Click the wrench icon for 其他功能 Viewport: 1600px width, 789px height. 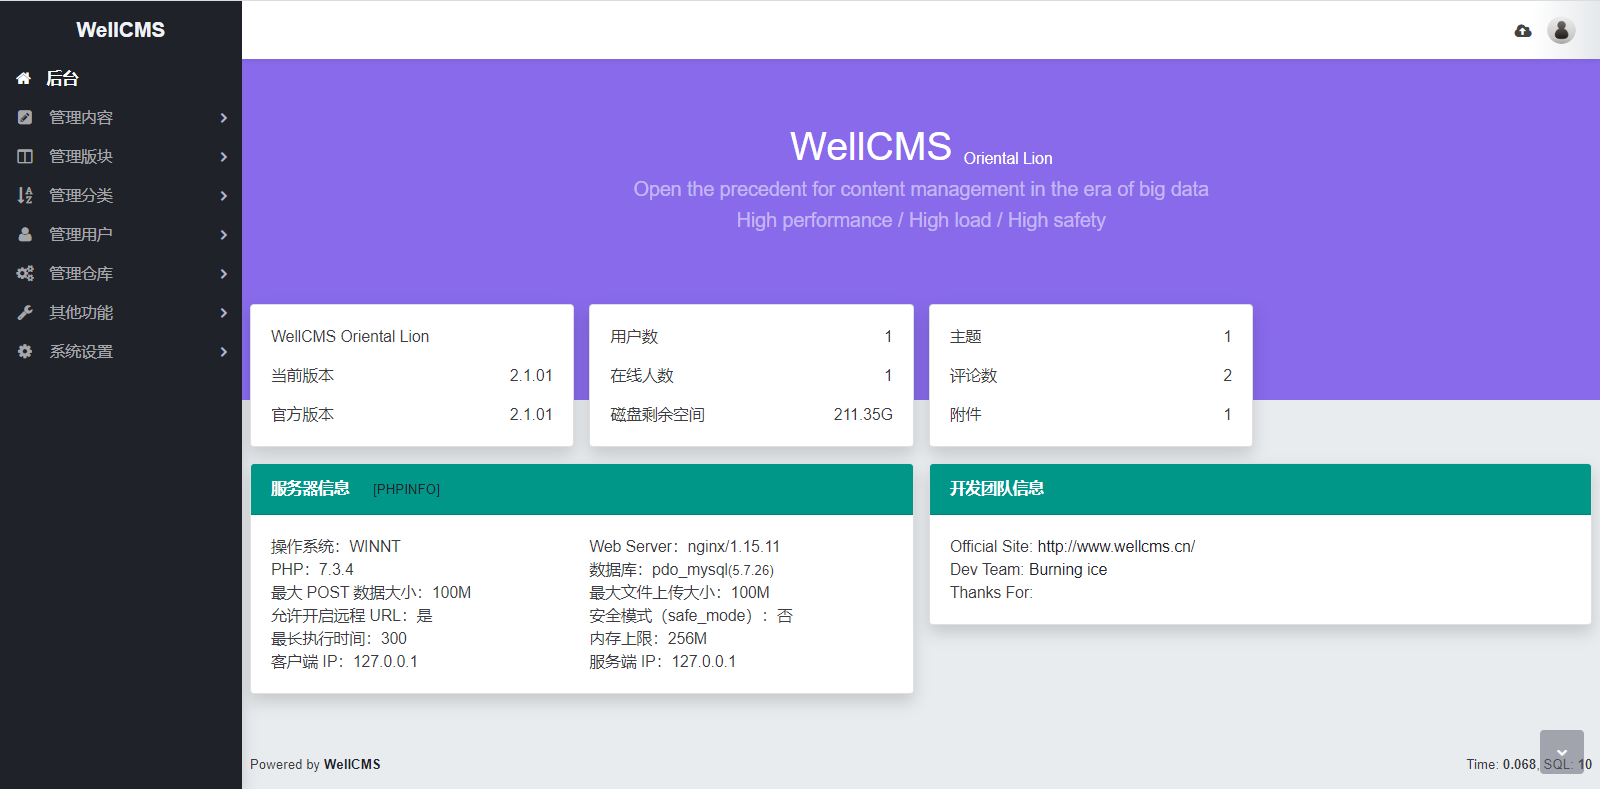click(25, 312)
